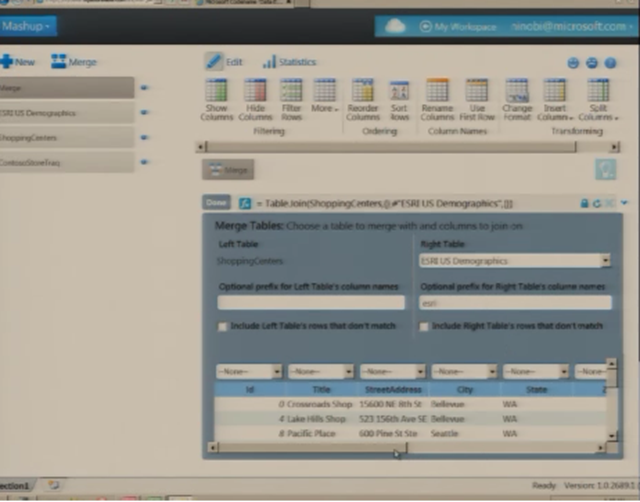Click the Reorder Columns icon
The width and height of the screenshot is (640, 502).
click(363, 90)
